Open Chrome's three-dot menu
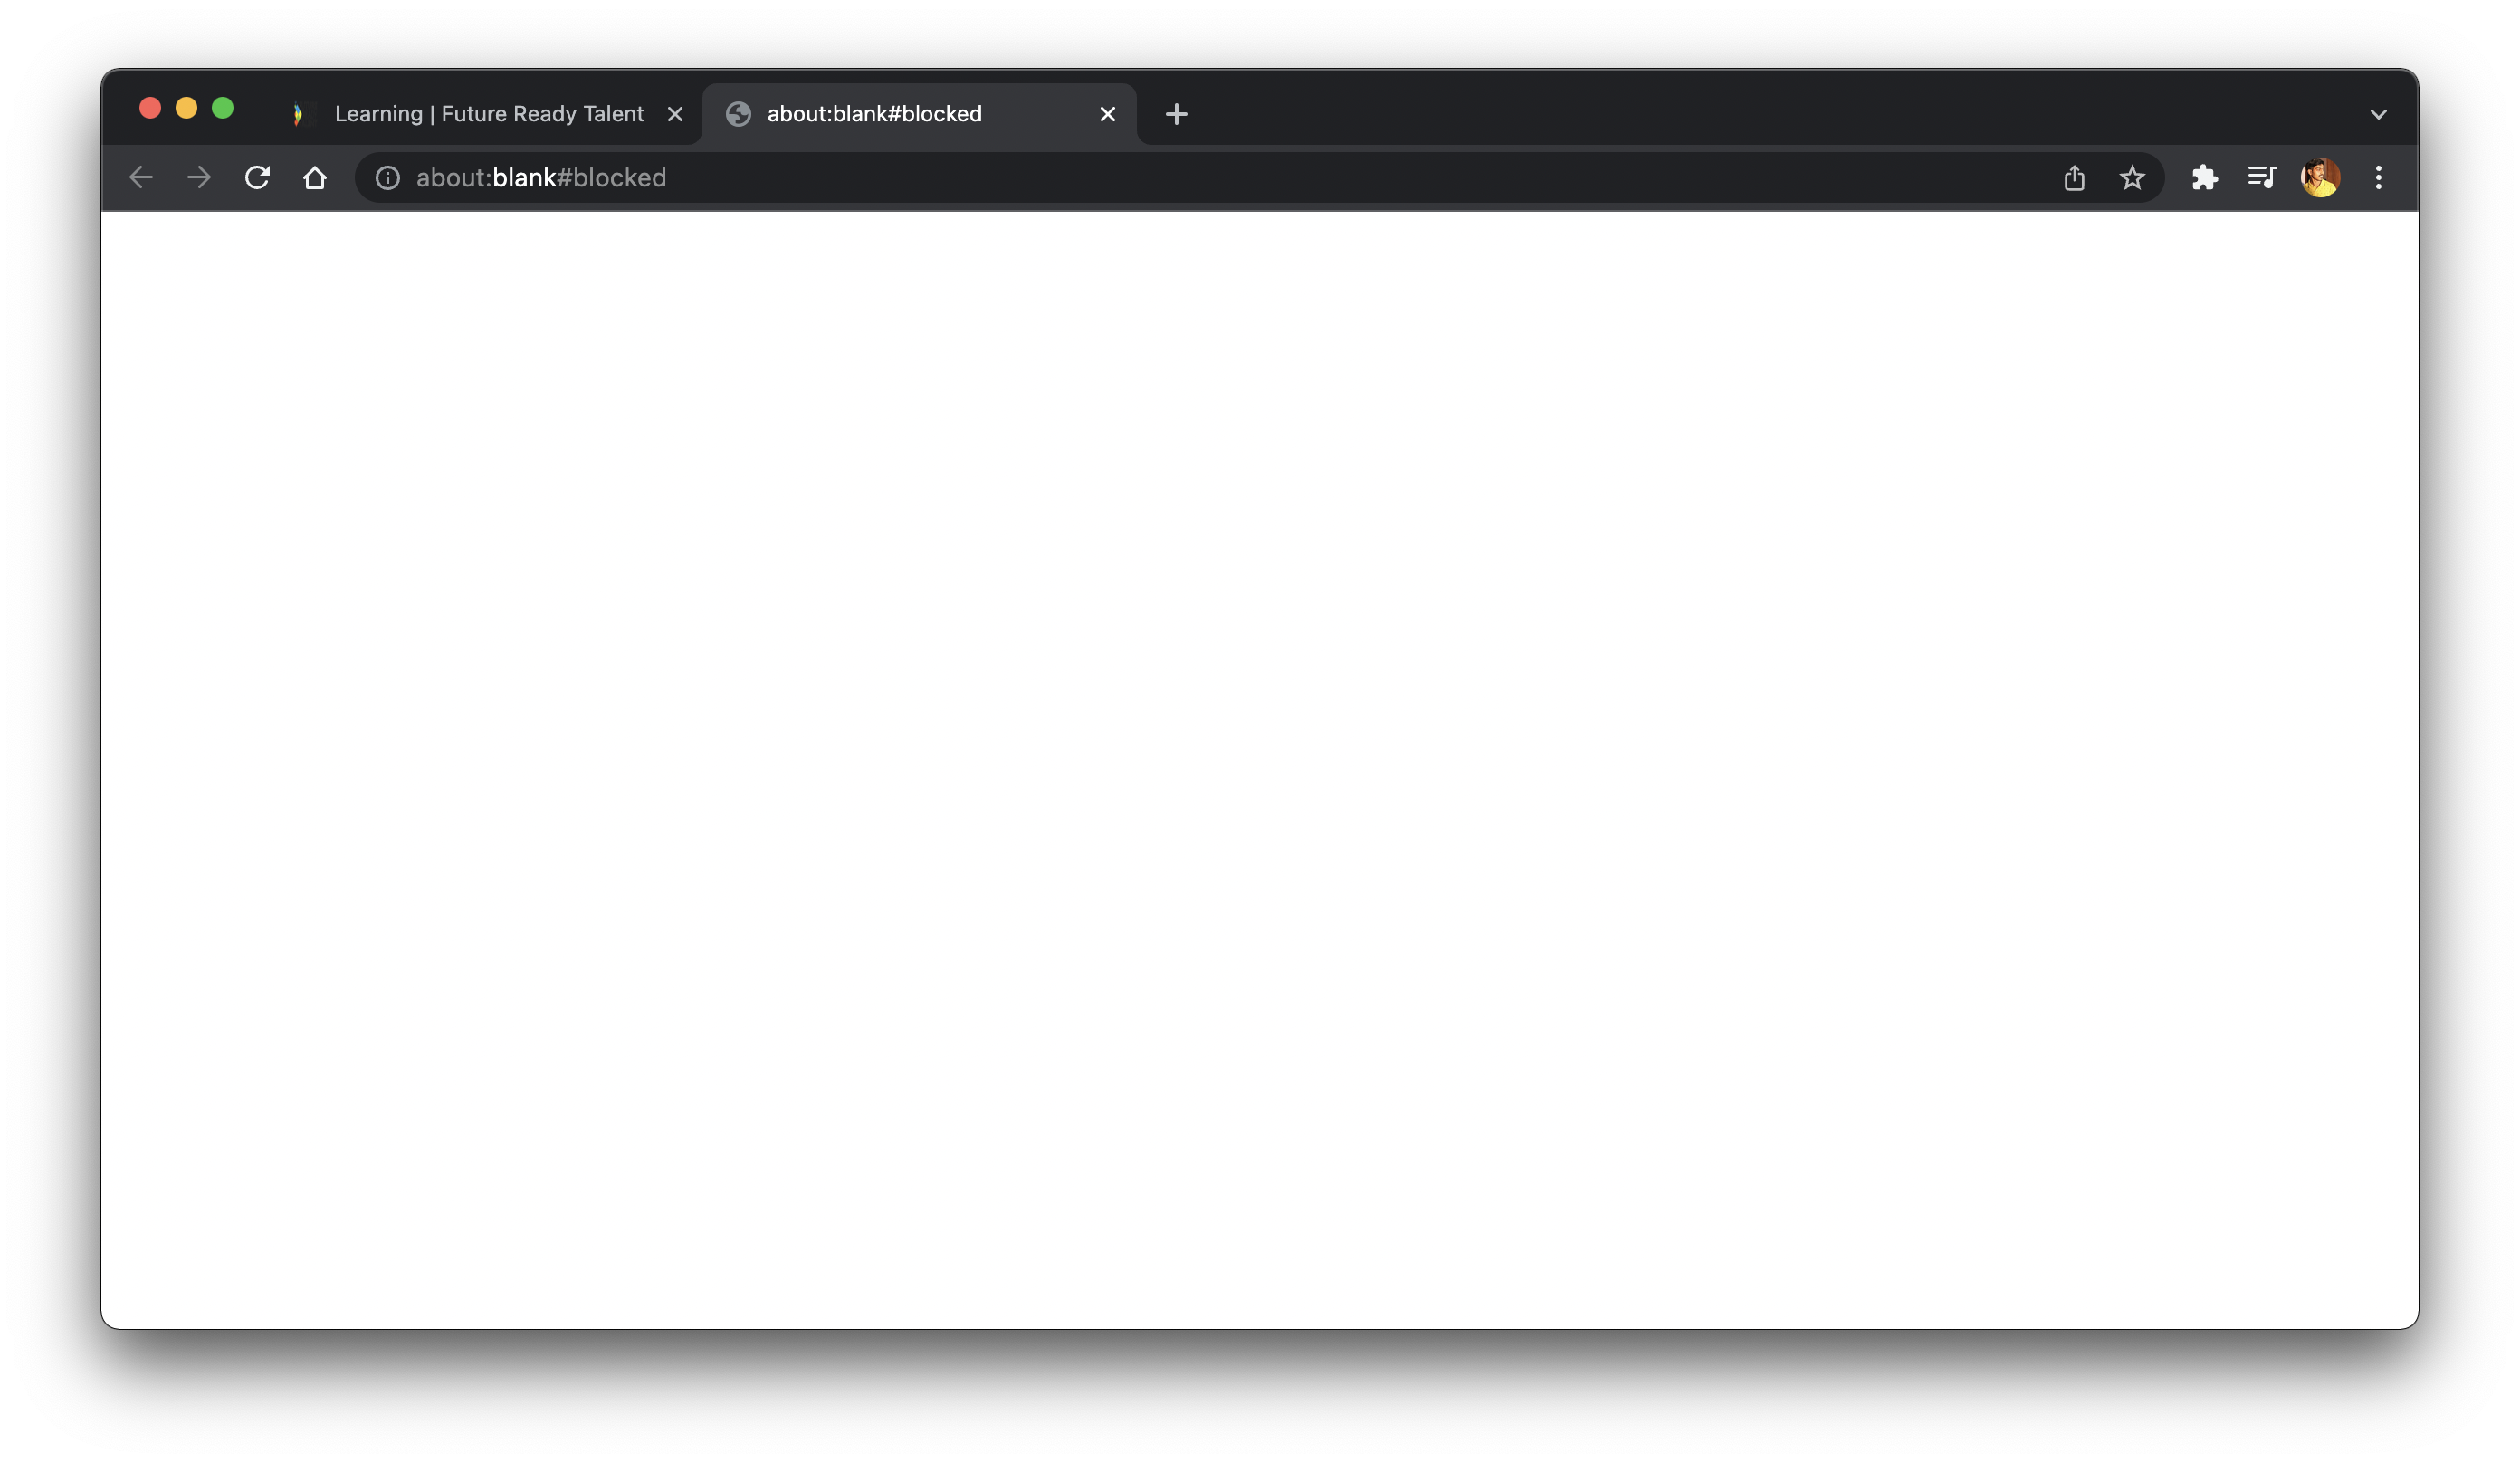 coord(2378,178)
